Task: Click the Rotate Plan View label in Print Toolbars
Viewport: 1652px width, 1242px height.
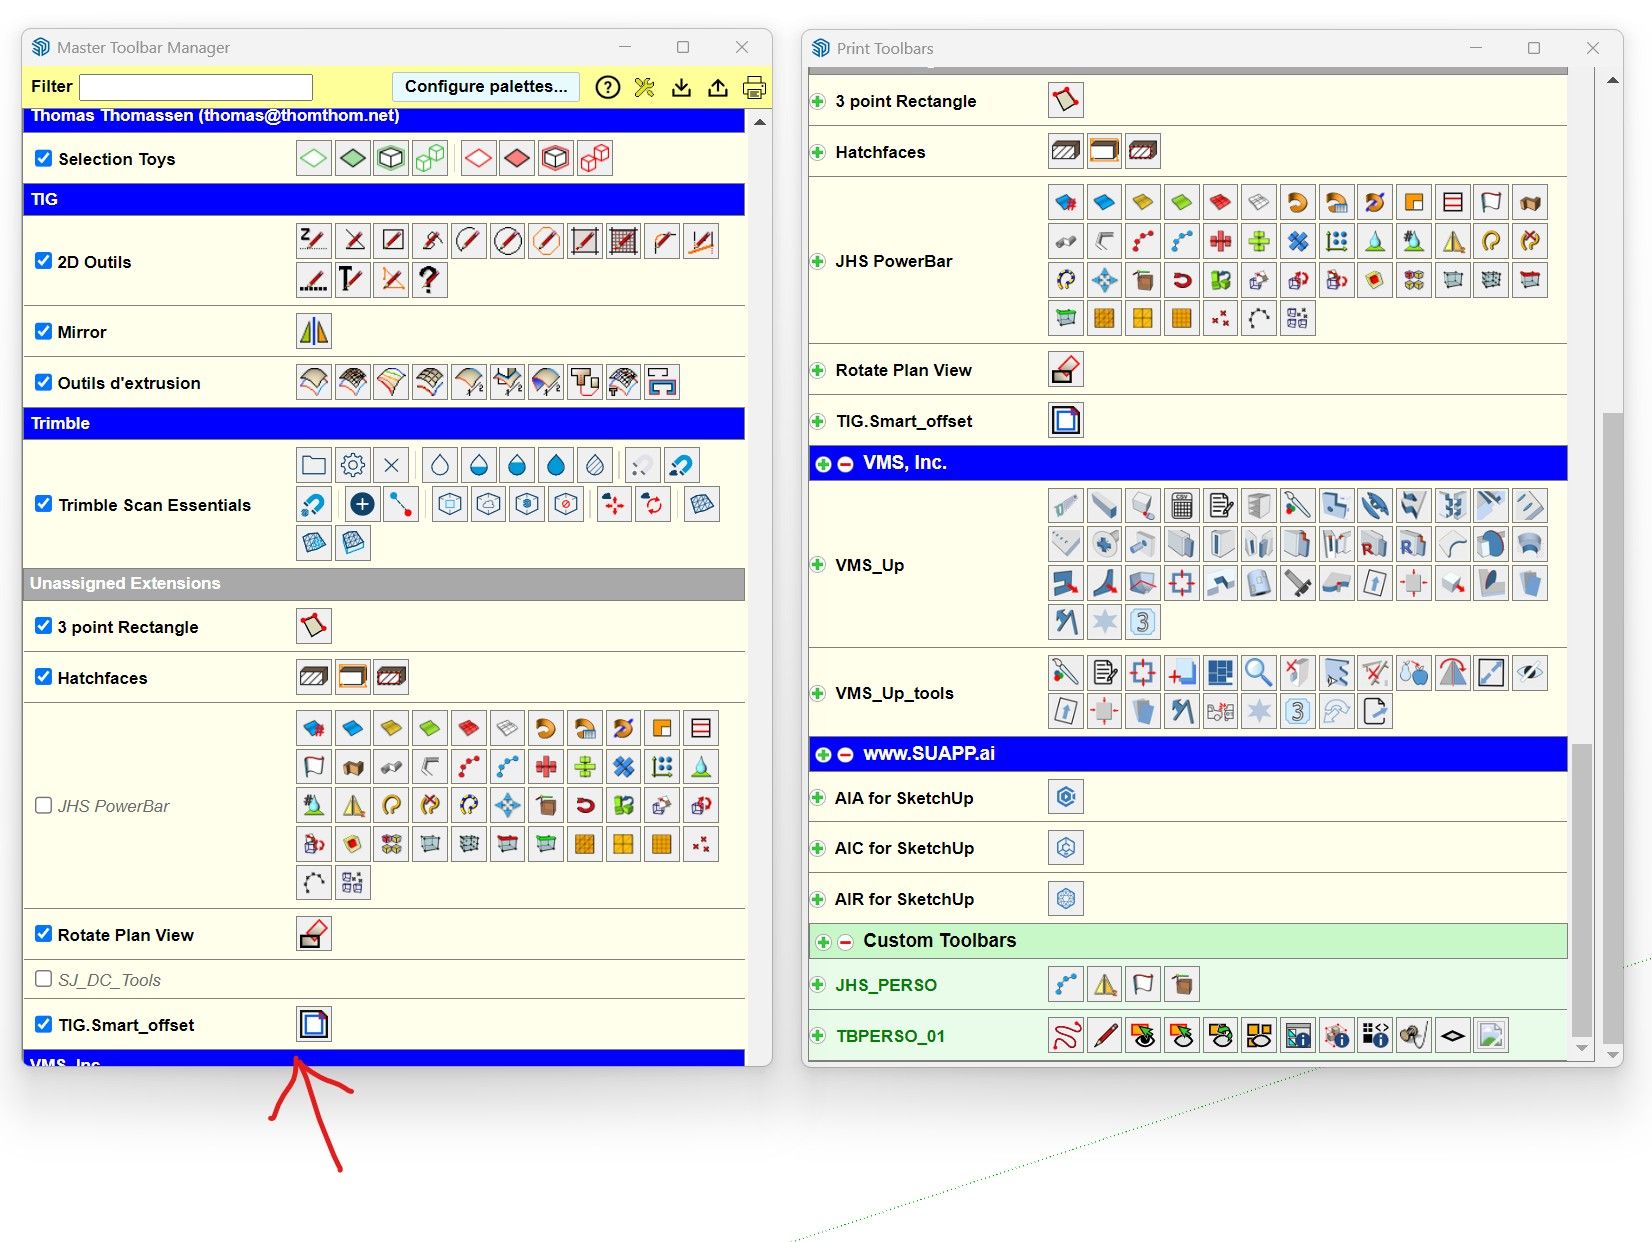Action: [x=903, y=370]
